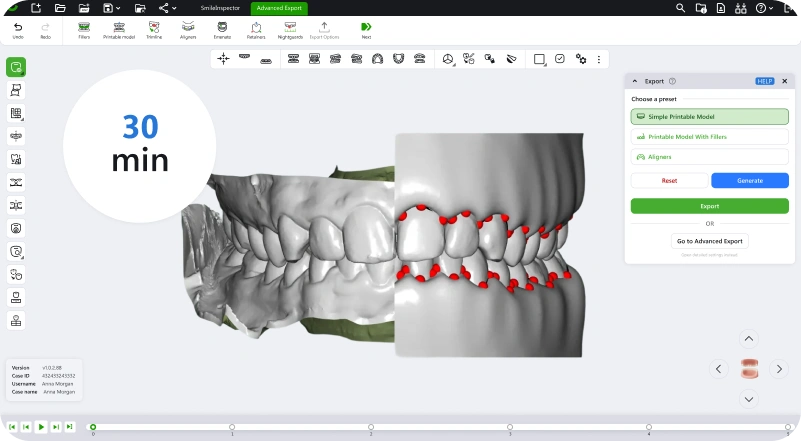Viewport: 801px width, 441px height.
Task: Switch to the SmileInspector tab
Action: 219,8
